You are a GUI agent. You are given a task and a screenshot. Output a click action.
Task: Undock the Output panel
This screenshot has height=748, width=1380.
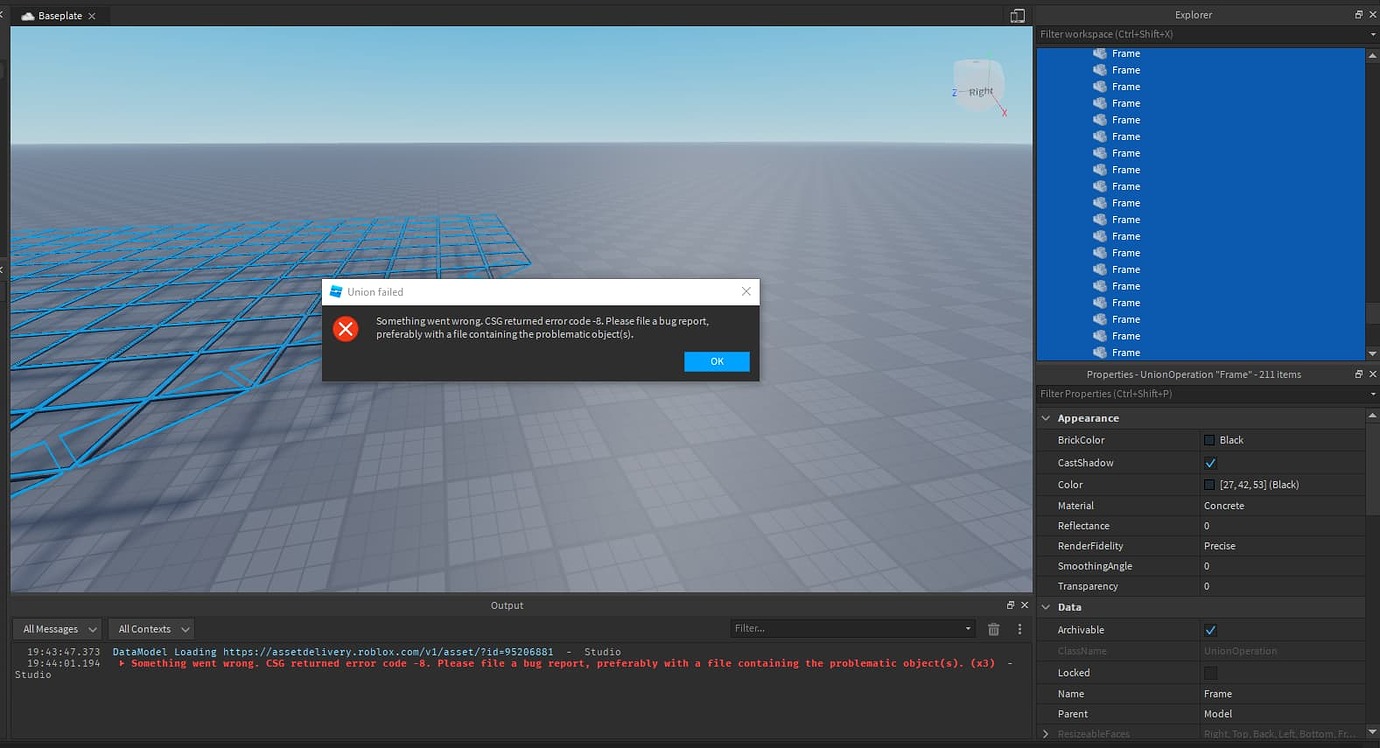tap(1010, 605)
